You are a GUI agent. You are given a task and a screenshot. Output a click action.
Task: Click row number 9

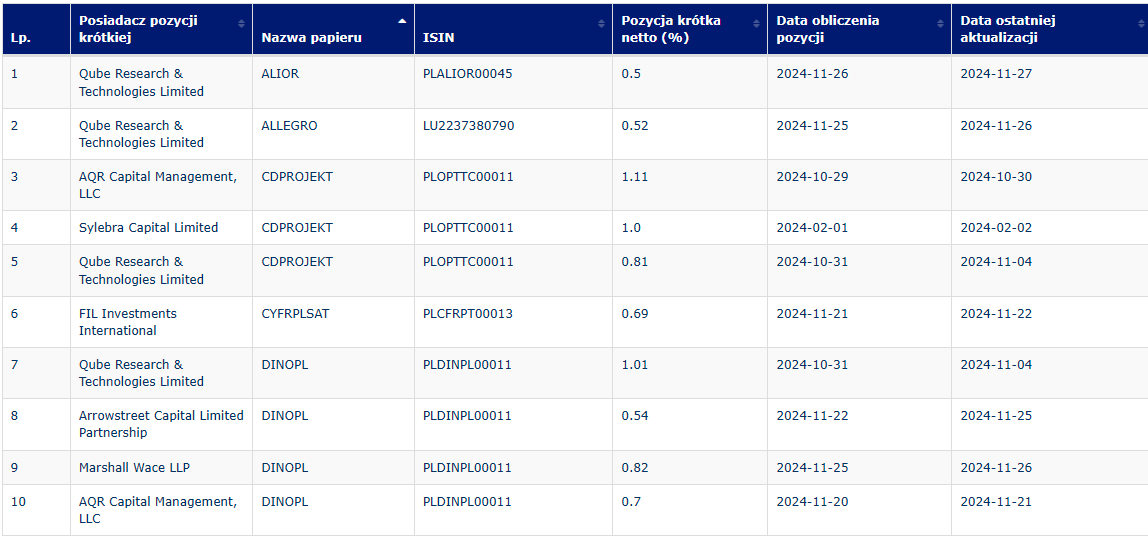coord(15,467)
